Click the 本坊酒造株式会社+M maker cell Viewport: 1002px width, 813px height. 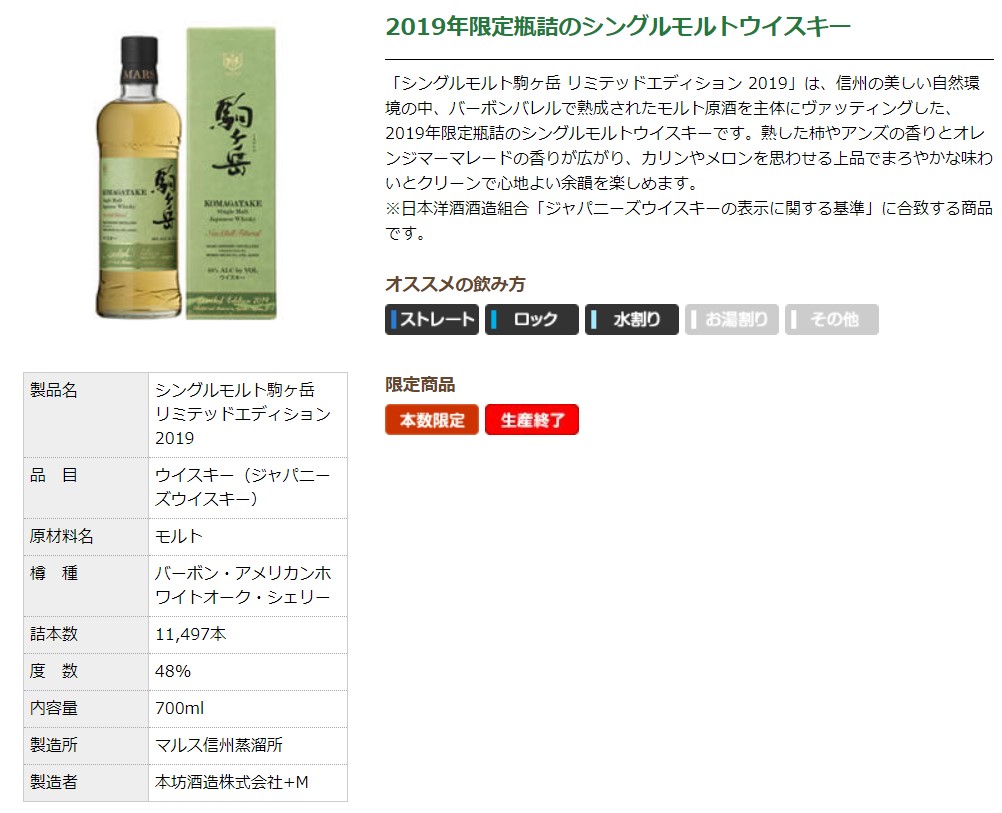(x=248, y=782)
